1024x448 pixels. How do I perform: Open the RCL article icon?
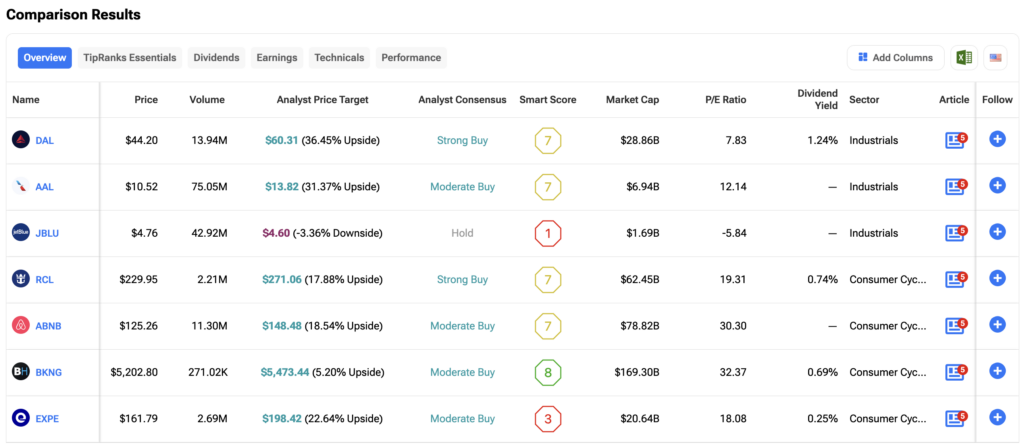[955, 279]
